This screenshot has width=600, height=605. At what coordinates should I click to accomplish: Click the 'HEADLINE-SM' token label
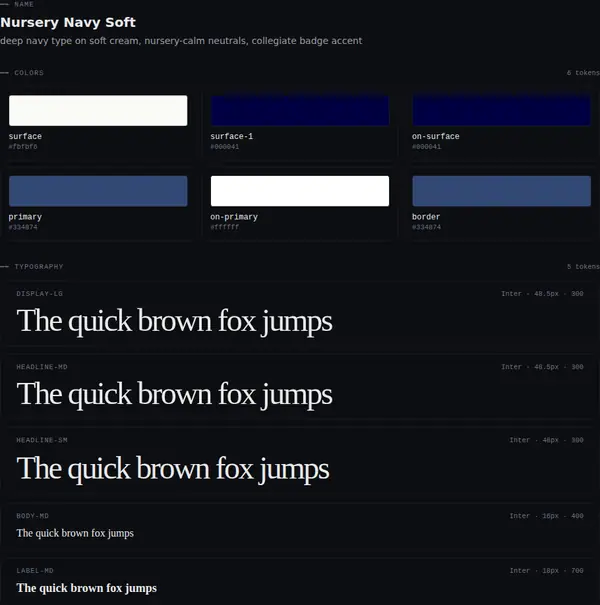point(42,440)
